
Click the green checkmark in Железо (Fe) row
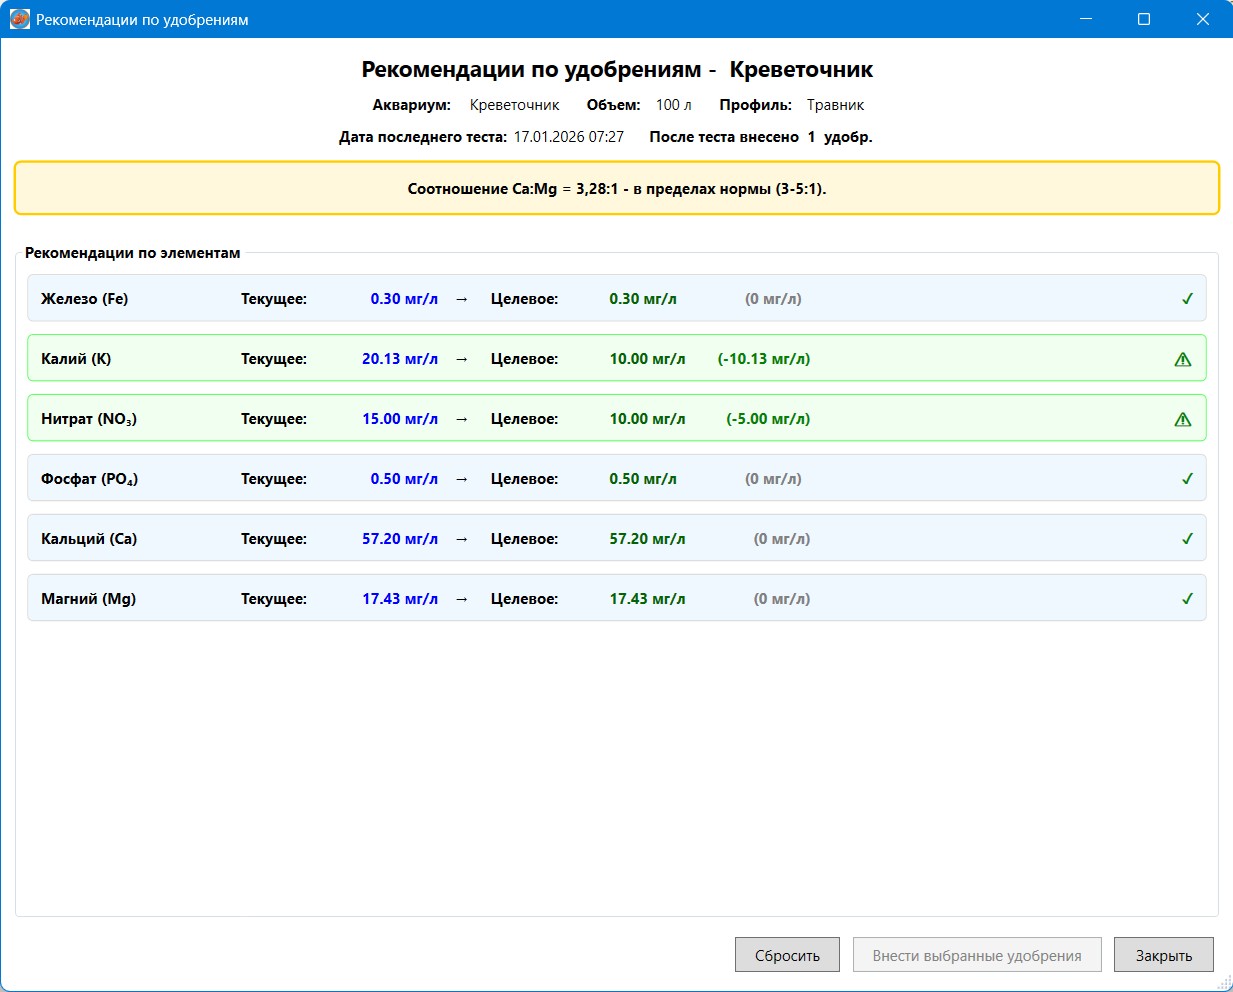point(1187,299)
